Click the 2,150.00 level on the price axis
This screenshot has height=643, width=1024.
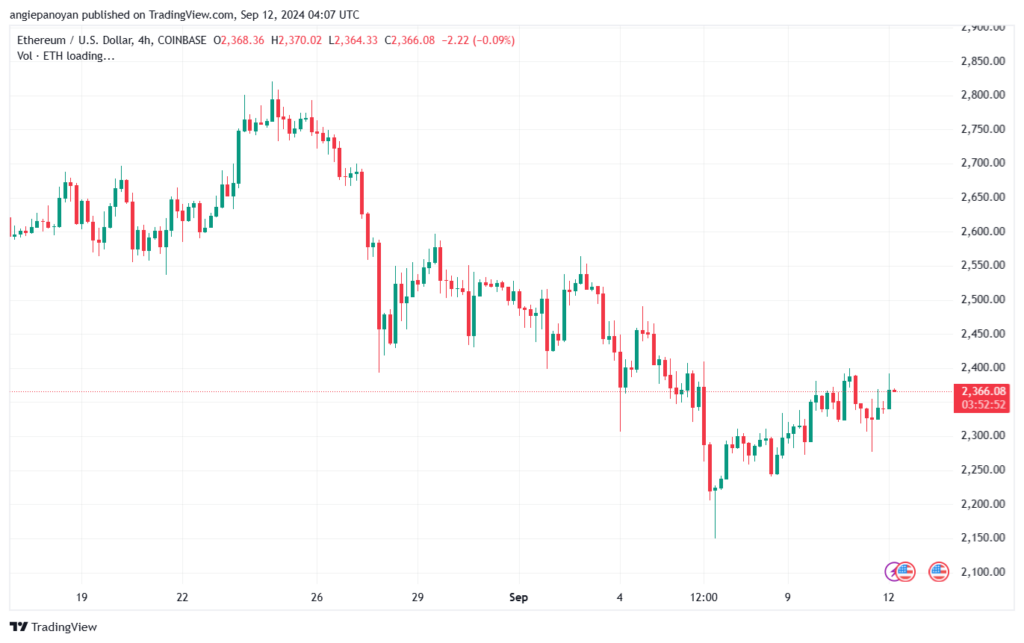(x=983, y=537)
